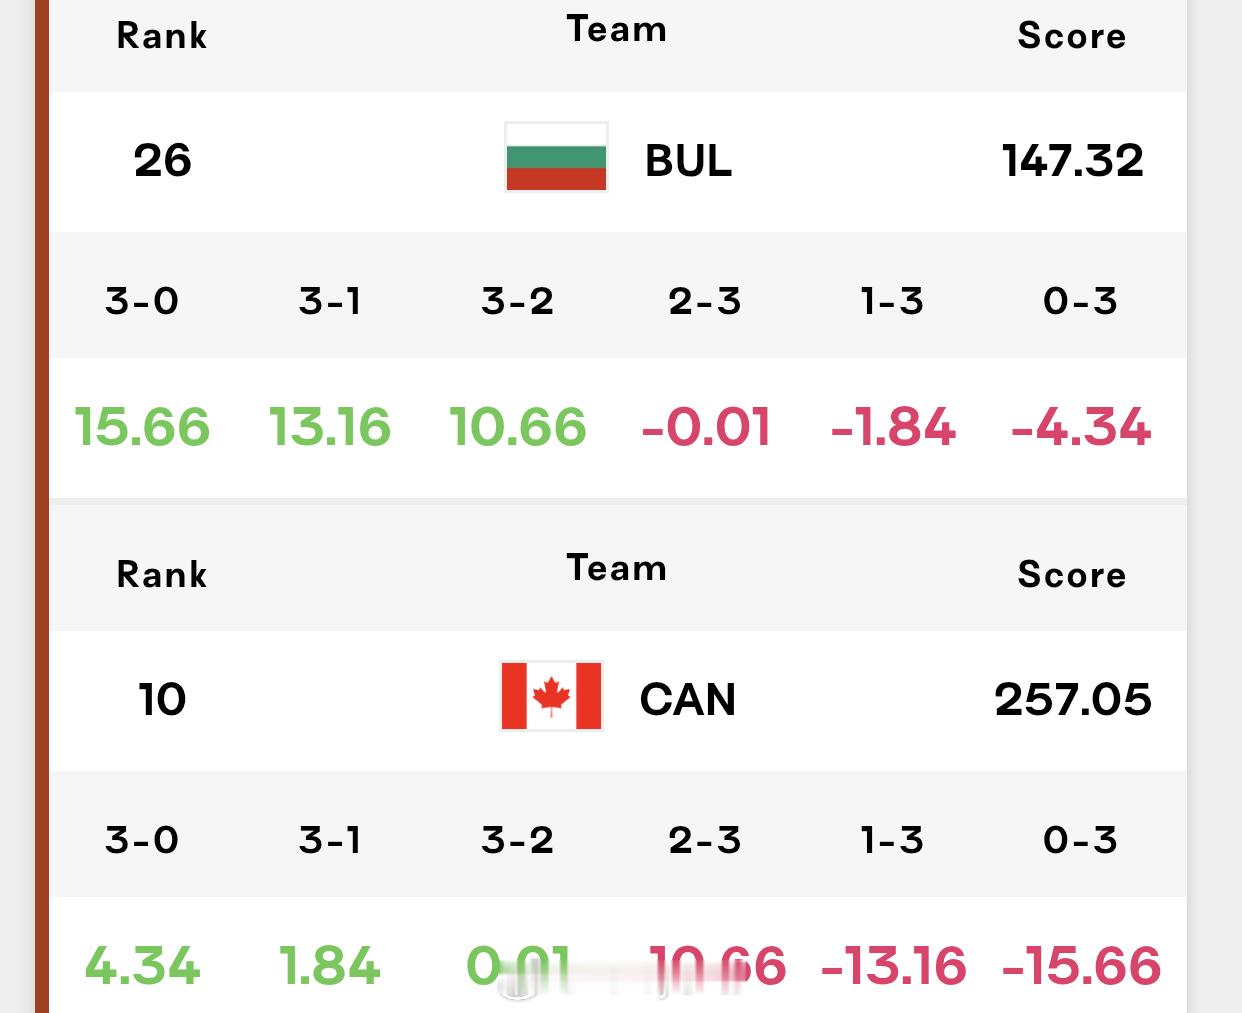
Task: Click Canada's -15.66 value under 0-3
Action: pyautogui.click(x=1081, y=966)
